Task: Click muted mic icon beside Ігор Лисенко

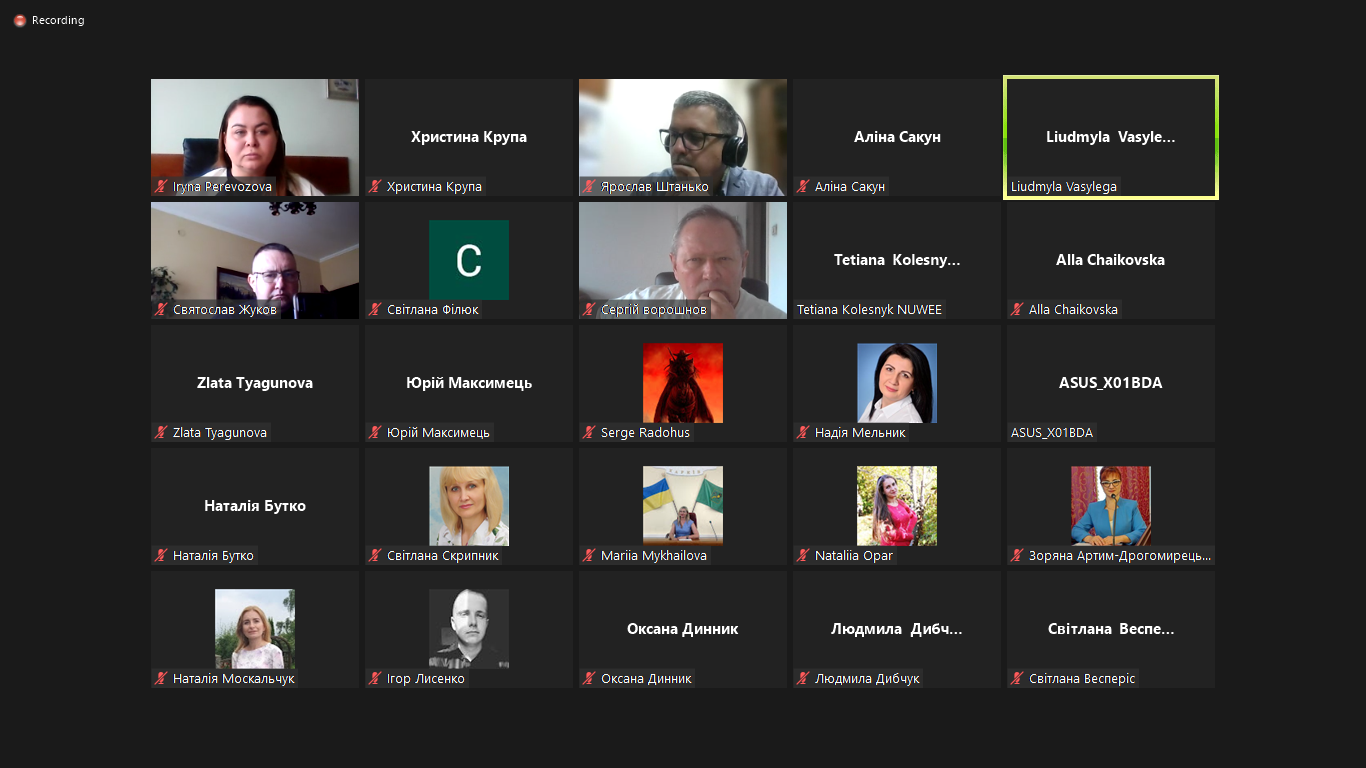Action: click(x=375, y=679)
